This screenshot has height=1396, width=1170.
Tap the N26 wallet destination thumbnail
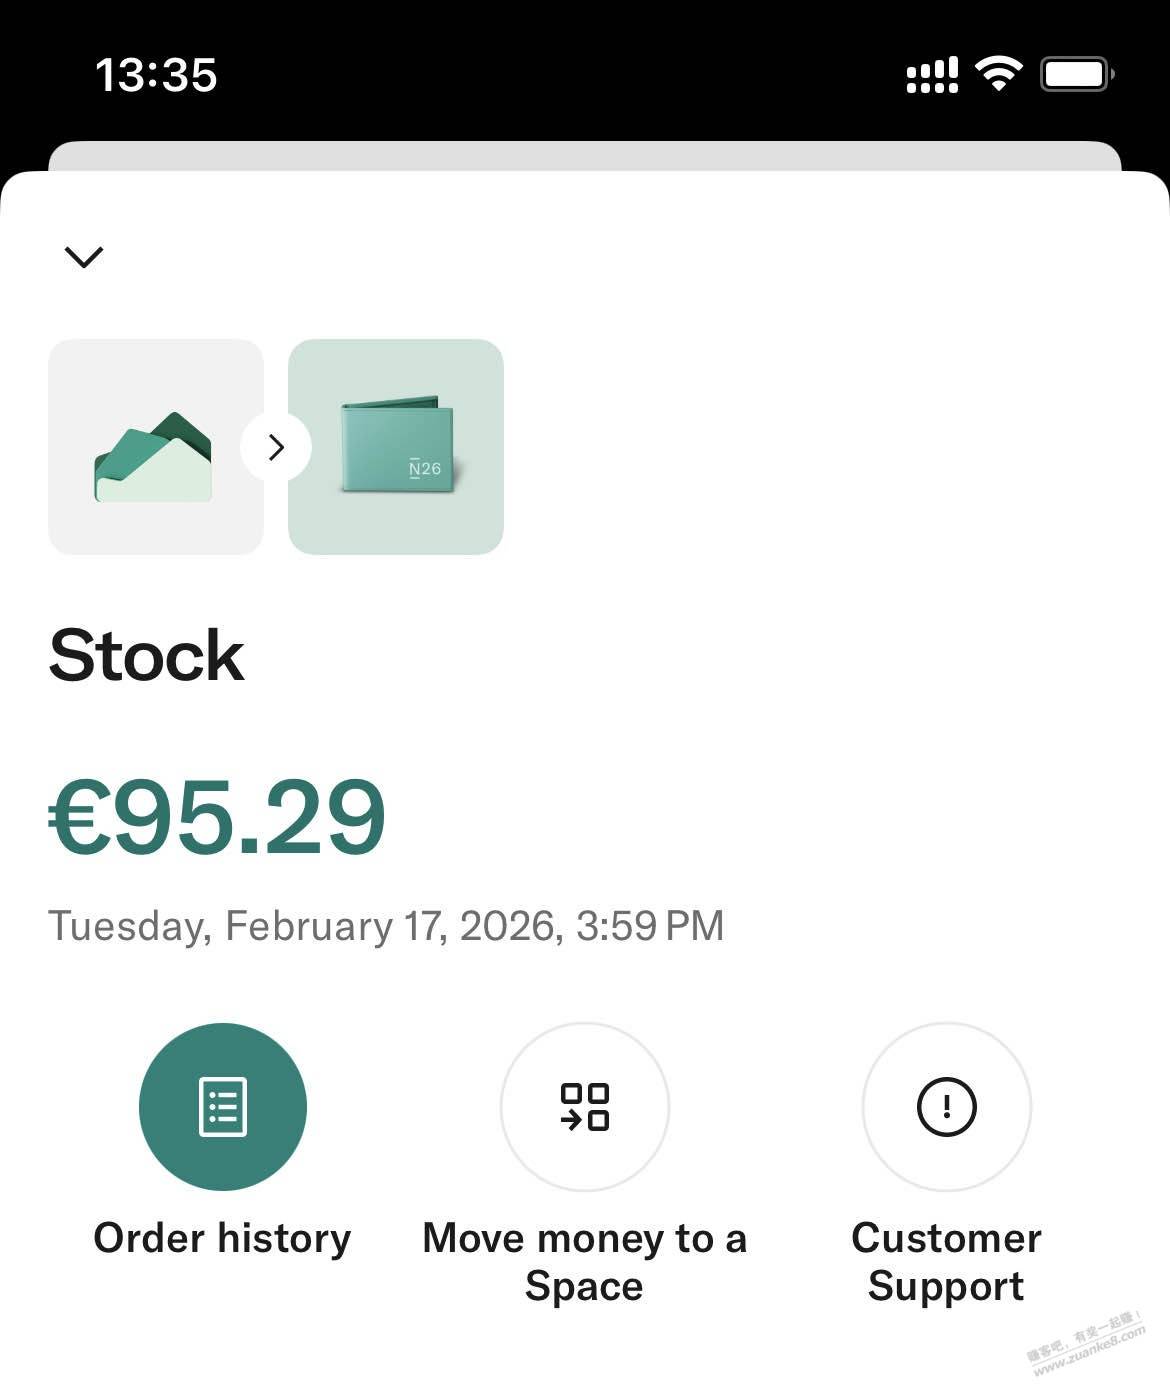396,447
